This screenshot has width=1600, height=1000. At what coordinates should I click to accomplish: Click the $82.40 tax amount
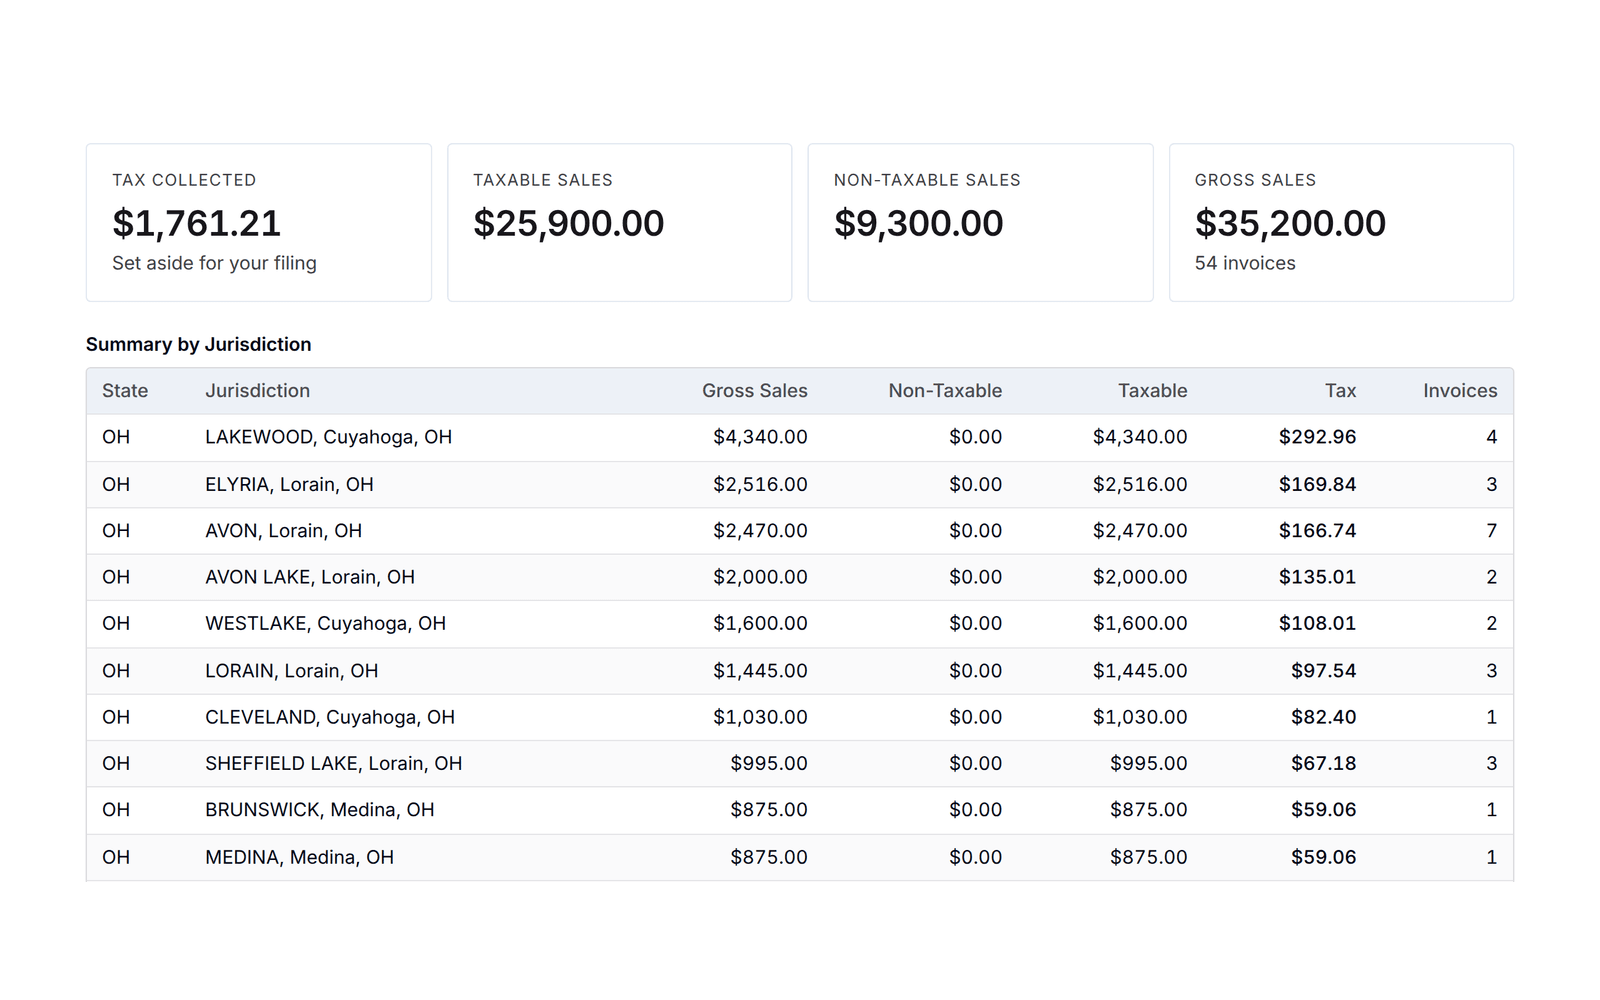pos(1323,717)
